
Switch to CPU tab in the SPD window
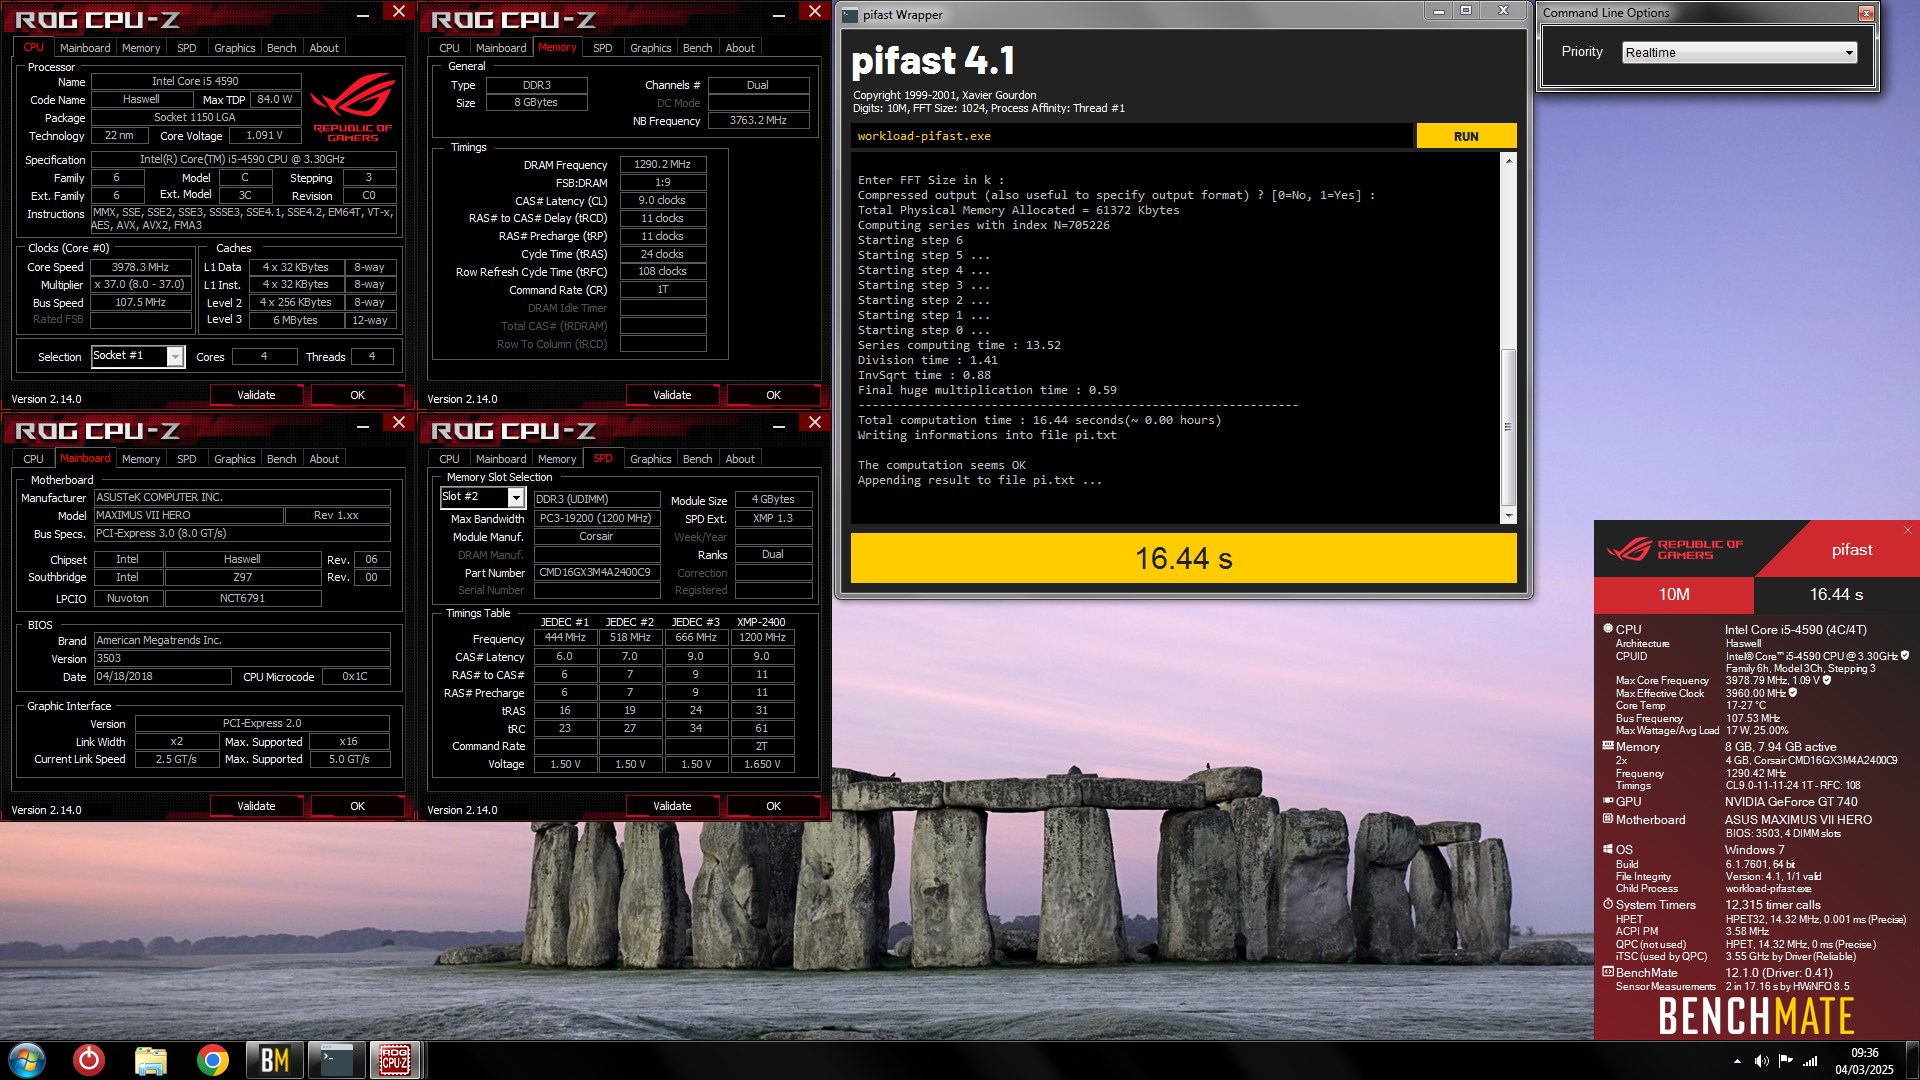click(450, 459)
